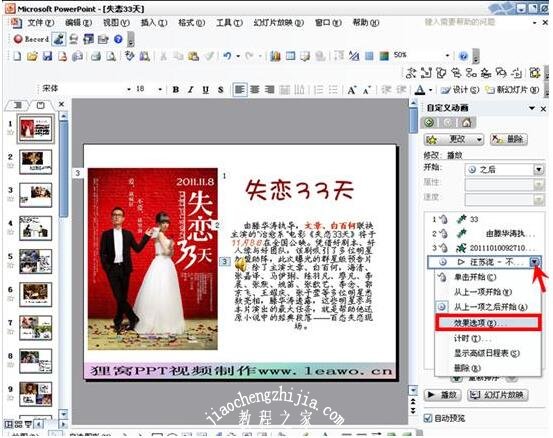Toggle Italic formatting
This screenshot has height=438, width=553.
(x=190, y=90)
